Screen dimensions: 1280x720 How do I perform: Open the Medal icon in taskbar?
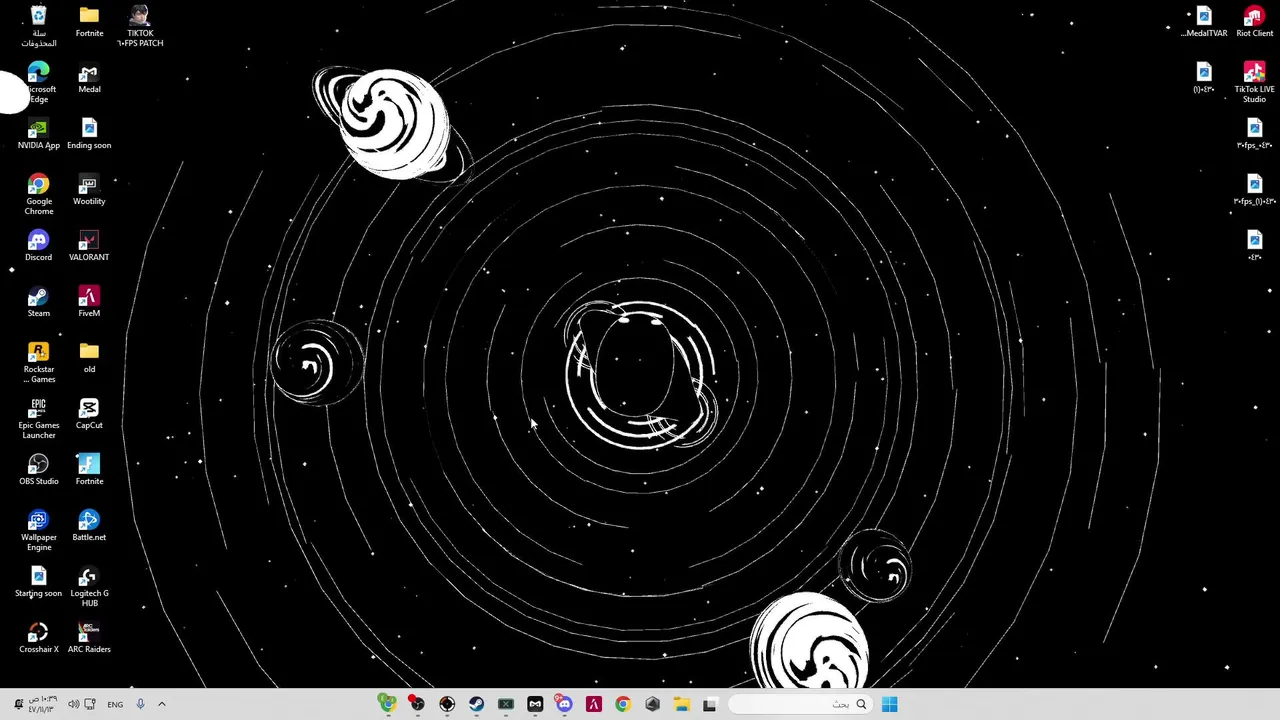(x=535, y=704)
